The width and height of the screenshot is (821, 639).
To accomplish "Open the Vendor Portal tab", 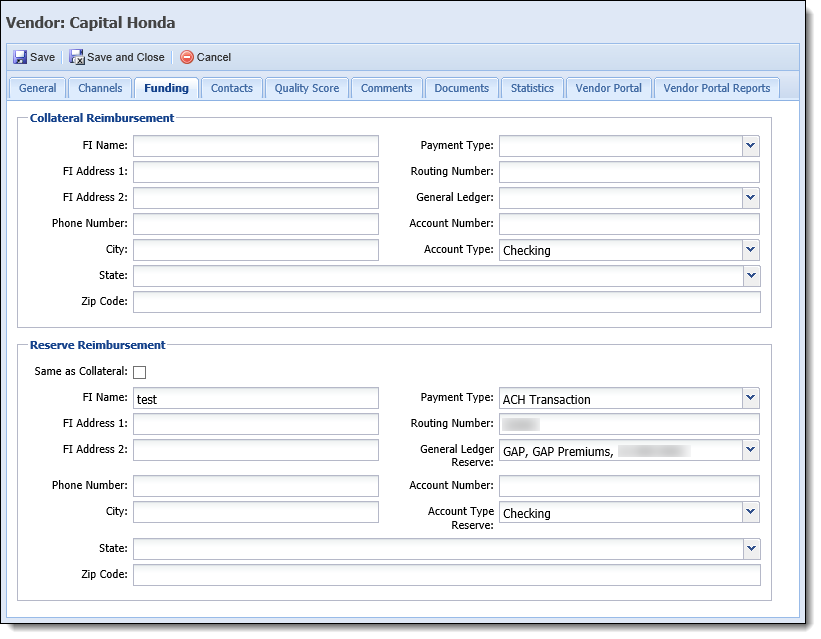I will click(x=608, y=88).
